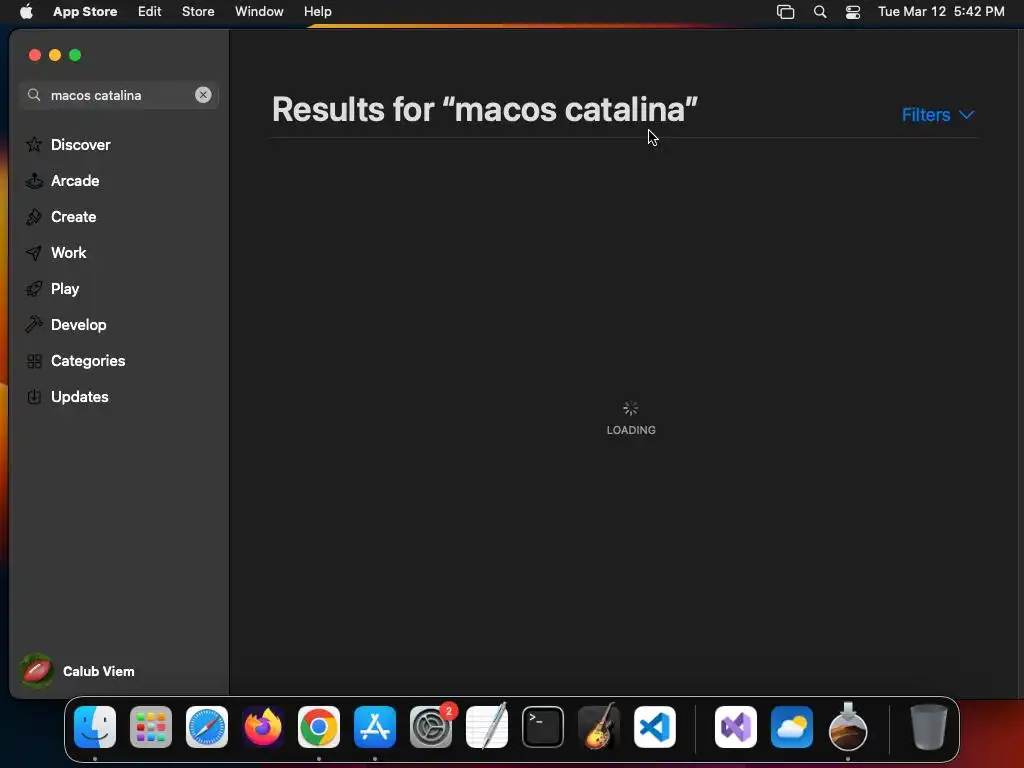Screen dimensions: 1024x768
Task: Launch Firefox from the Dock
Action: [263, 727]
